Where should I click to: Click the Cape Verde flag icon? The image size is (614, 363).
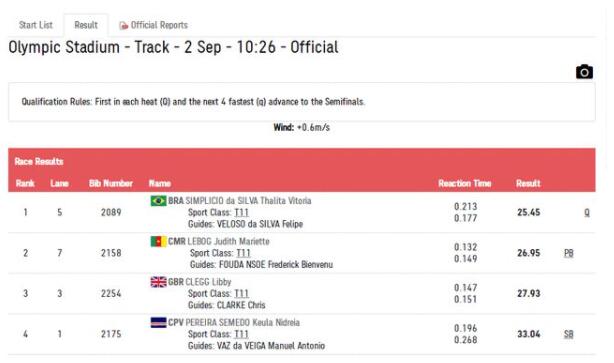click(x=159, y=322)
